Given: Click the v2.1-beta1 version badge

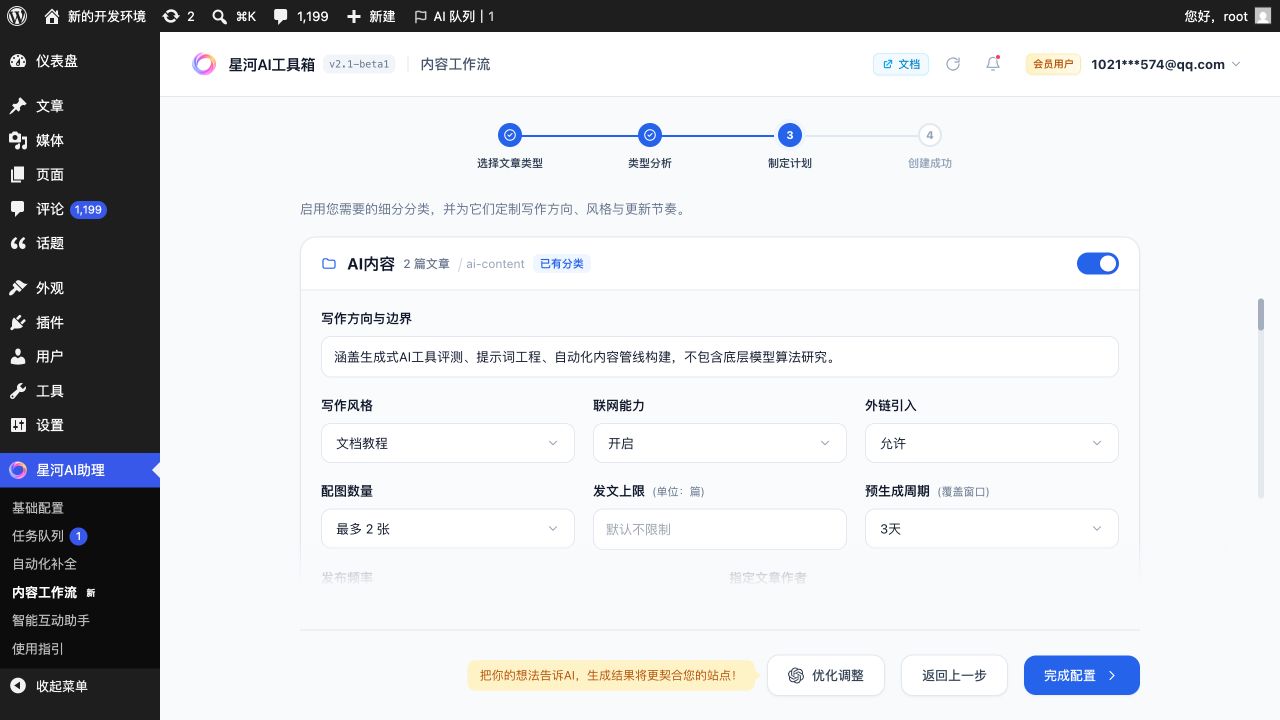Looking at the screenshot, I should pyautogui.click(x=359, y=64).
